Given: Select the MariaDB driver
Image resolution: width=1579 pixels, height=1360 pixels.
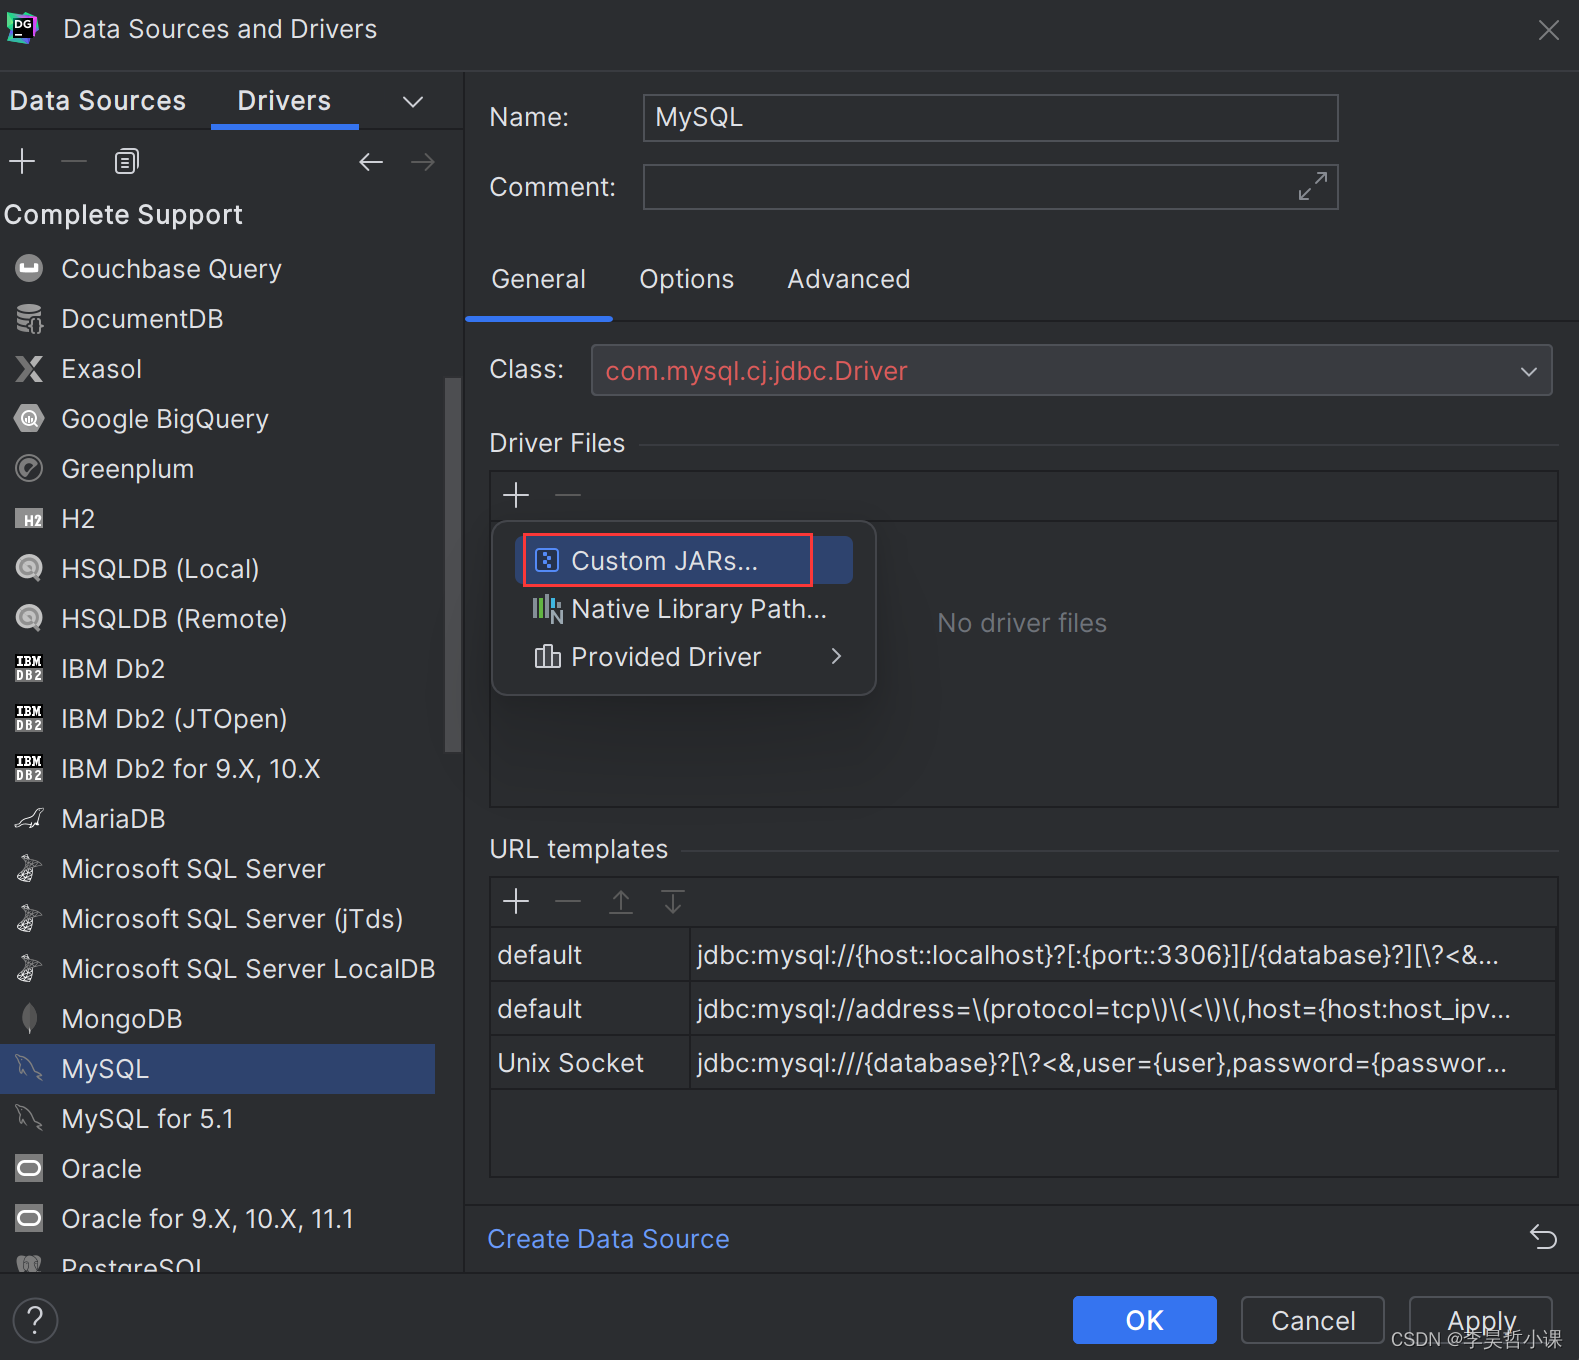Looking at the screenshot, I should (x=217, y=819).
